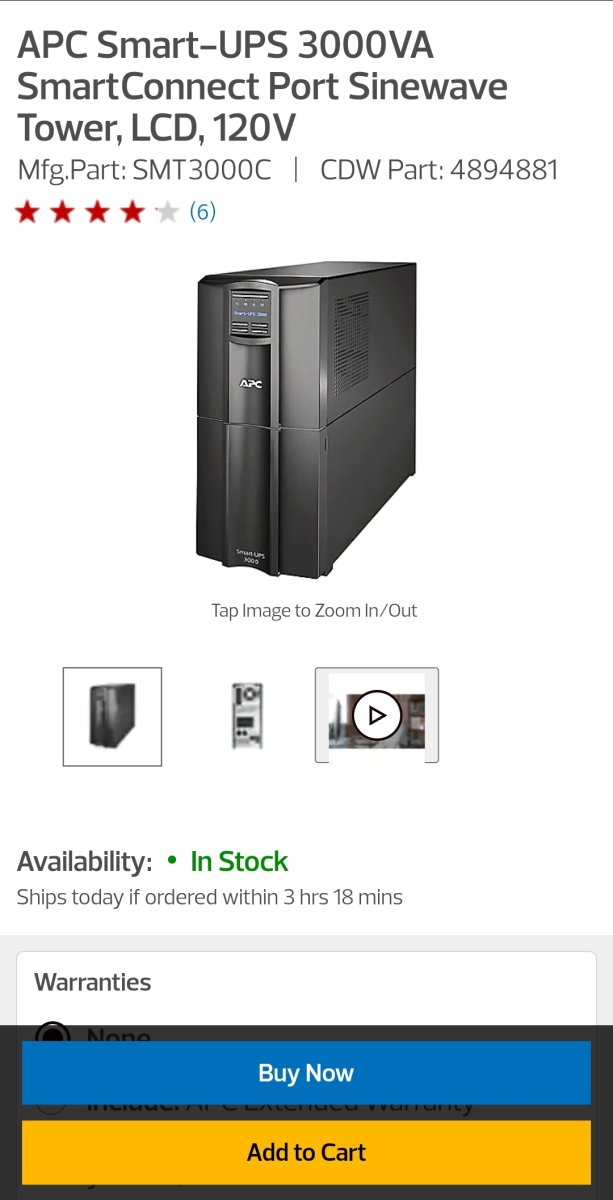Select the rear panel view thumbnail
This screenshot has height=1200, width=613.
point(246,716)
